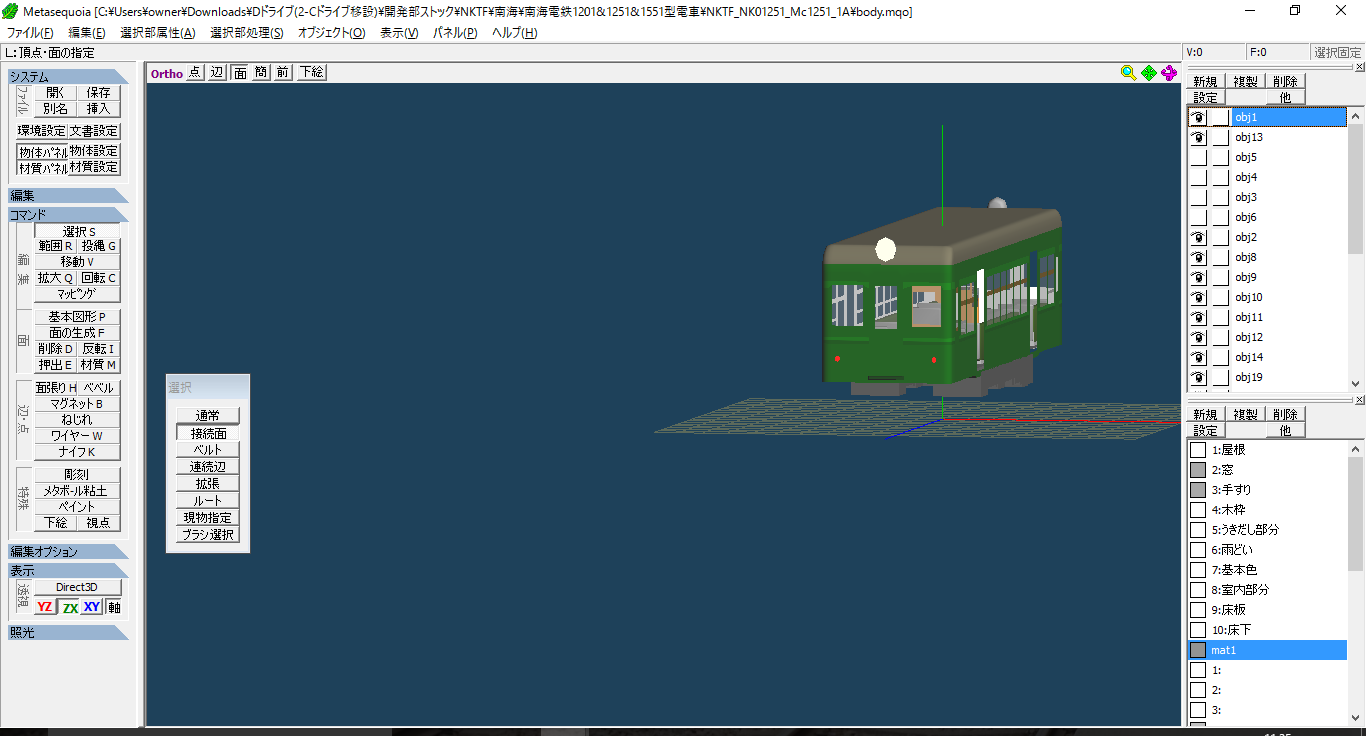This screenshot has height=736, width=1366.
Task: Select the 1:屋根 material swatch
Action: [1198, 450]
